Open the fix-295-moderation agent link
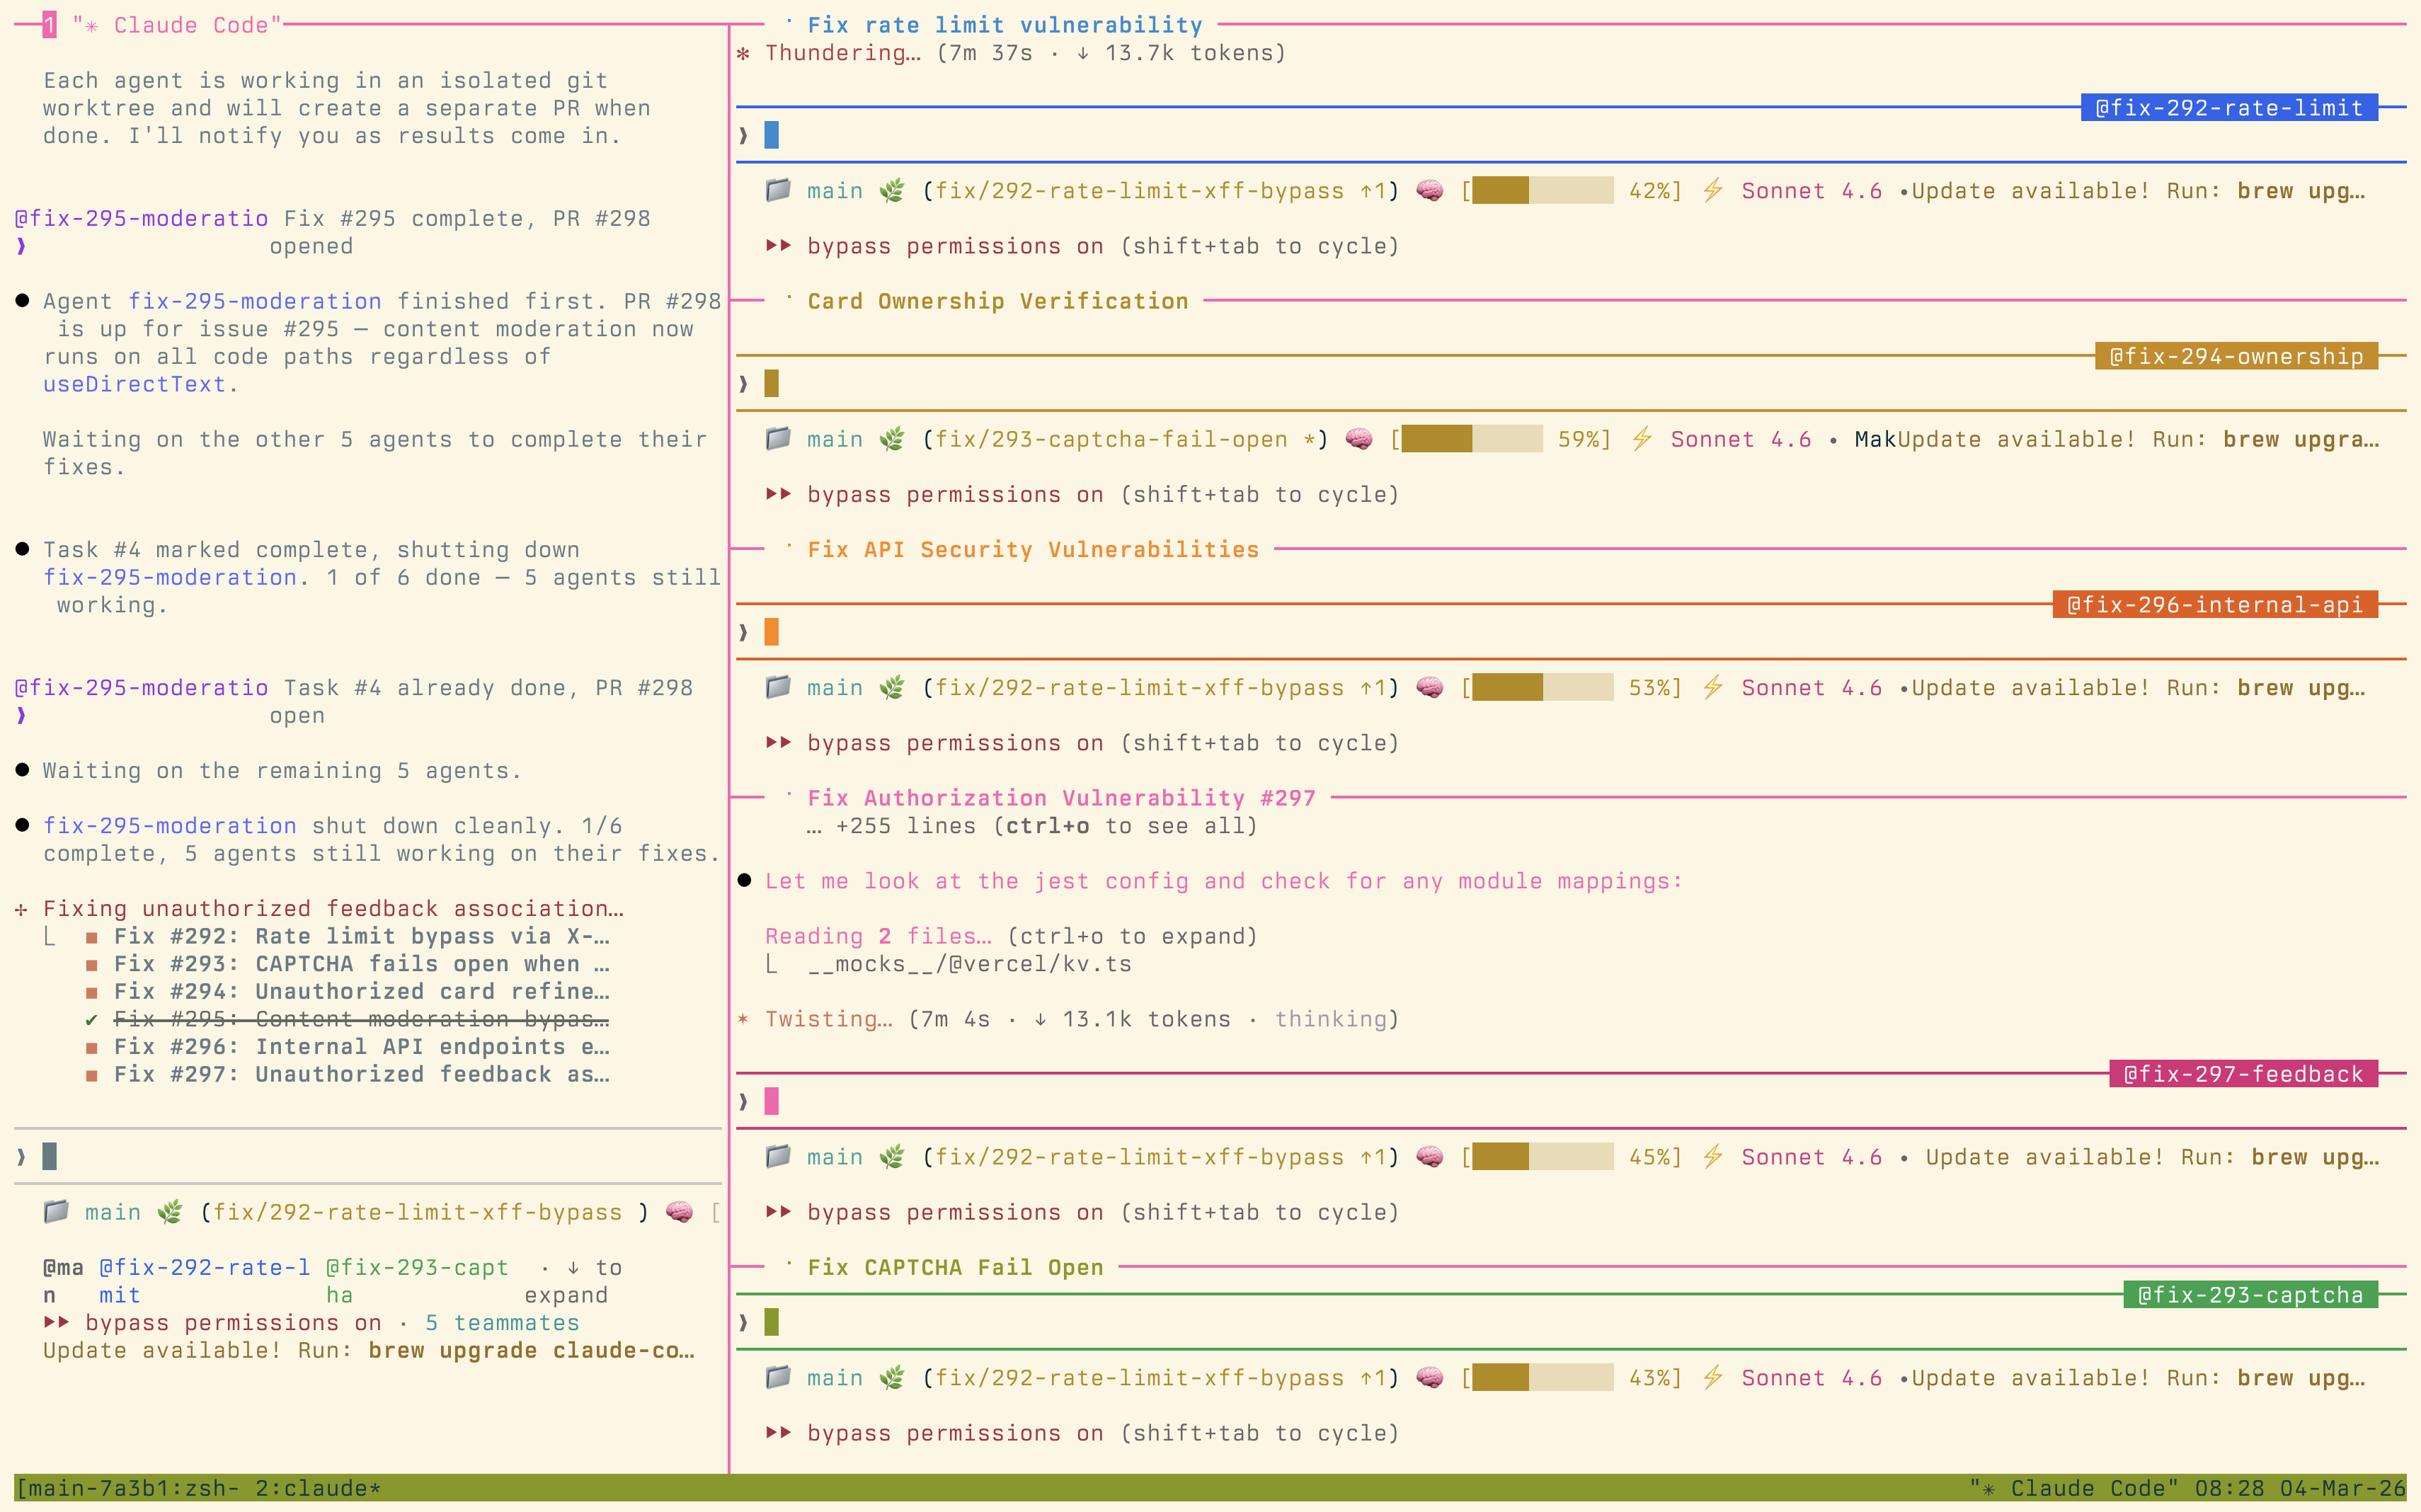This screenshot has height=1512, width=2421. coord(255,300)
